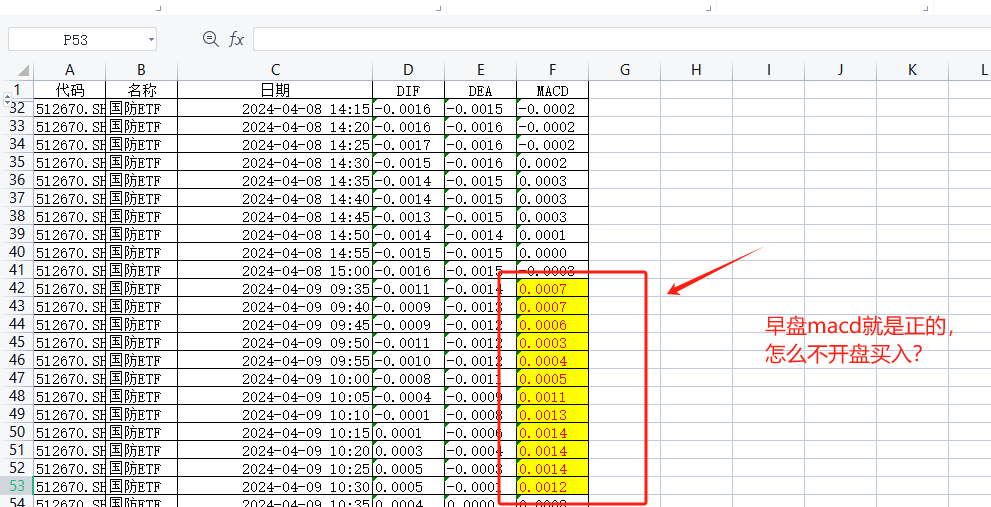
Task: Click the frozen-row split arrows near row 32
Action: (8, 100)
